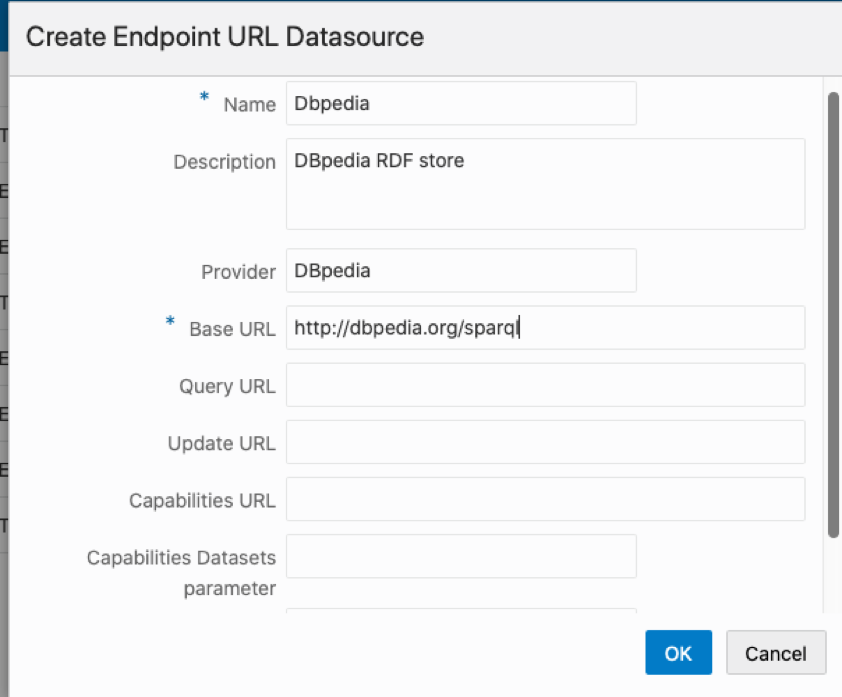Cancel the Create Endpoint URL dialog
This screenshot has height=697, width=842.
pos(775,652)
